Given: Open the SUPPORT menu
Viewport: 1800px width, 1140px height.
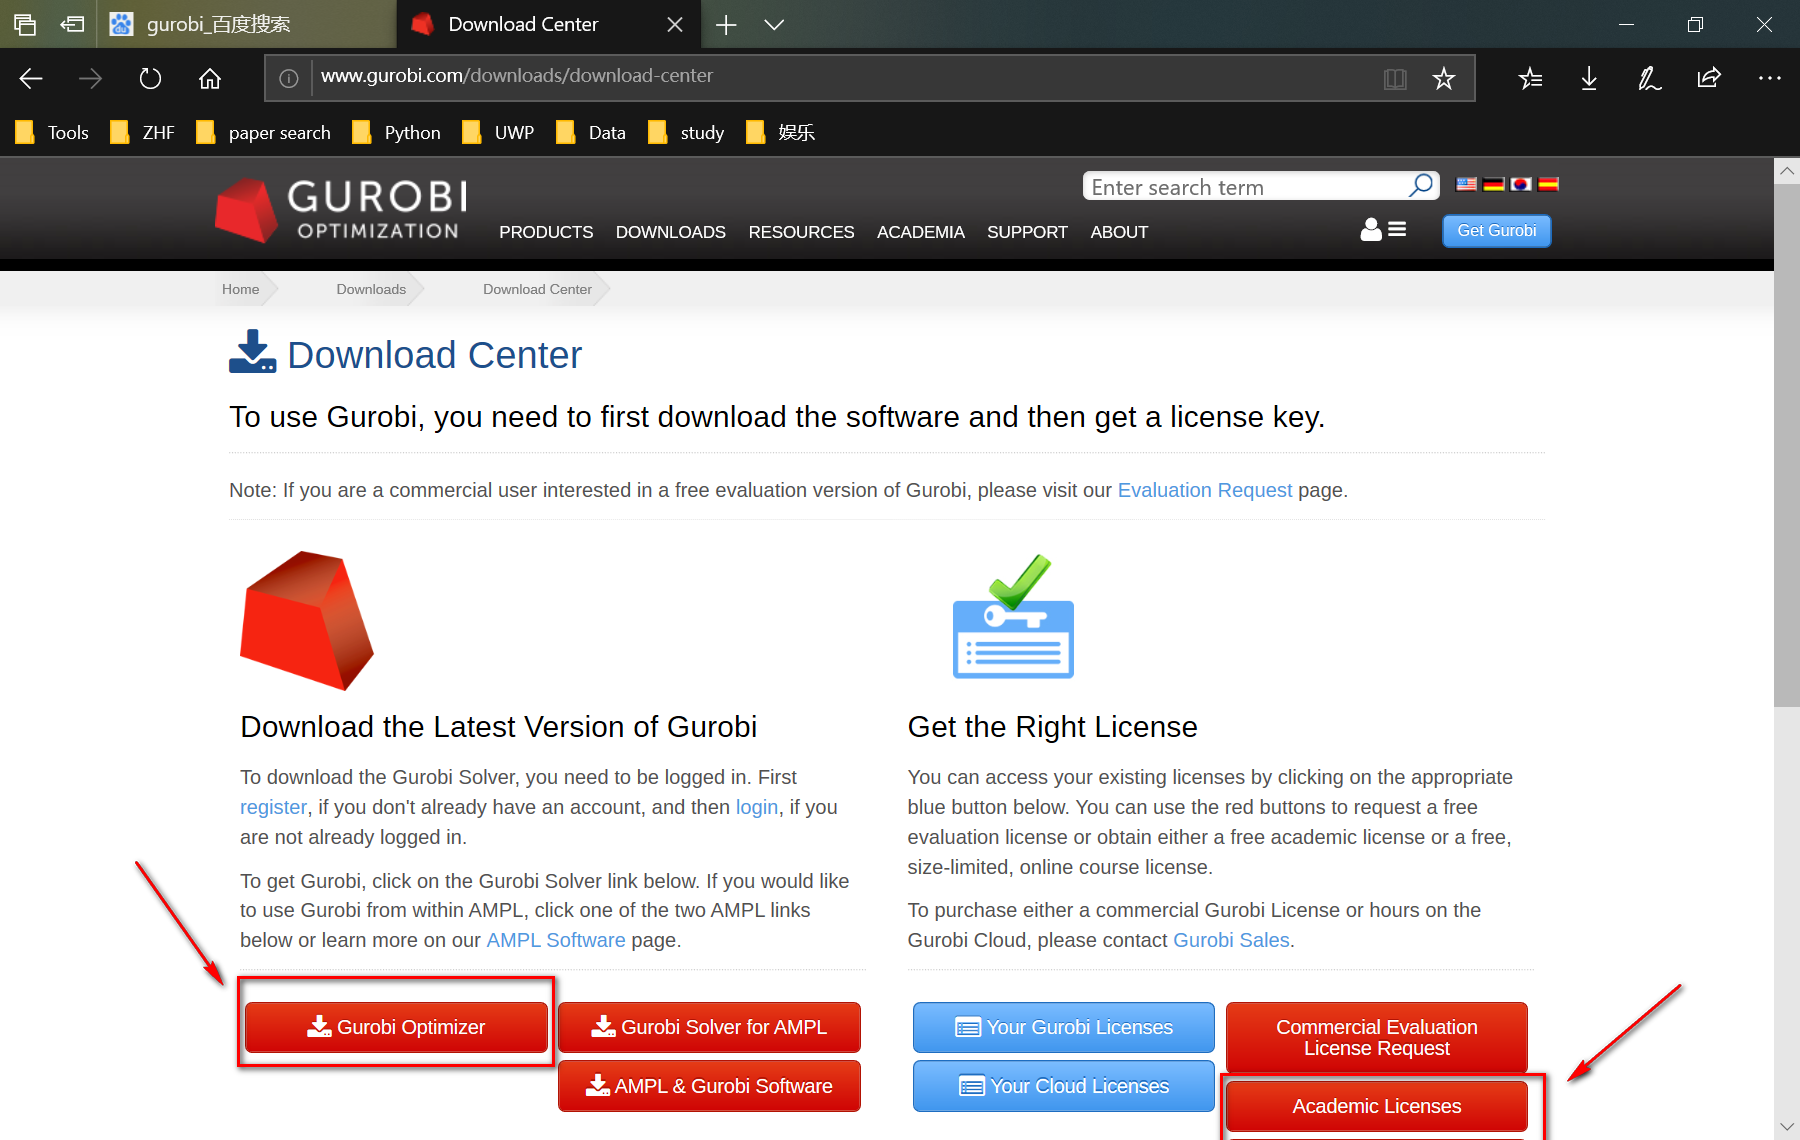Looking at the screenshot, I should pyautogui.click(x=1027, y=232).
